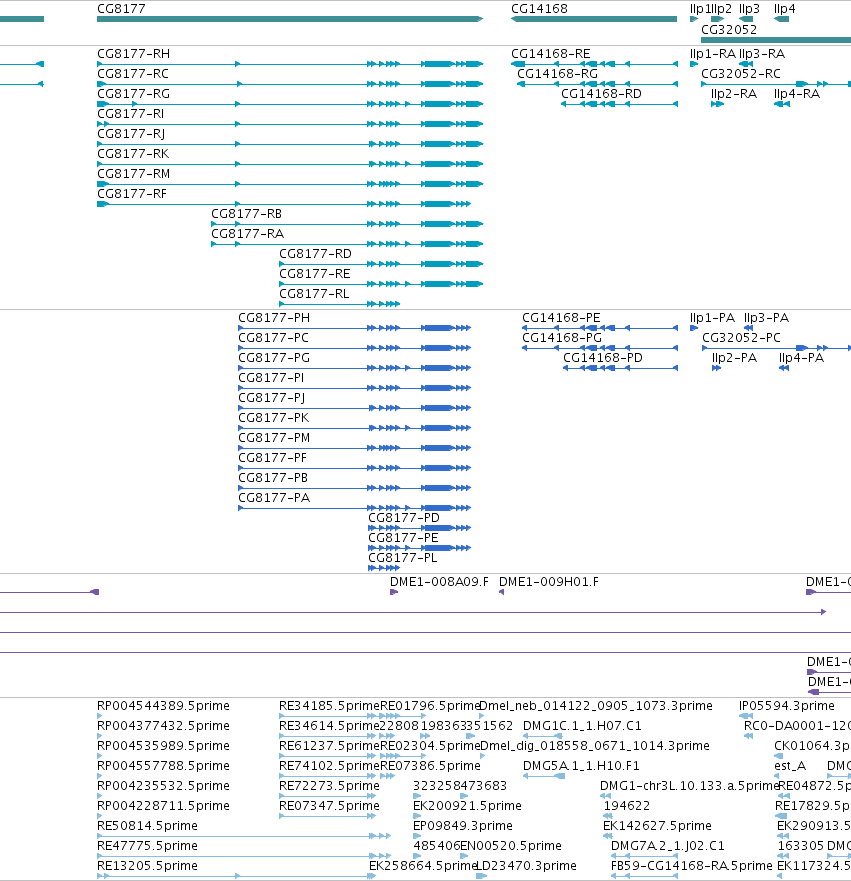Select protein CG8177-PD

pyautogui.click(x=404, y=518)
